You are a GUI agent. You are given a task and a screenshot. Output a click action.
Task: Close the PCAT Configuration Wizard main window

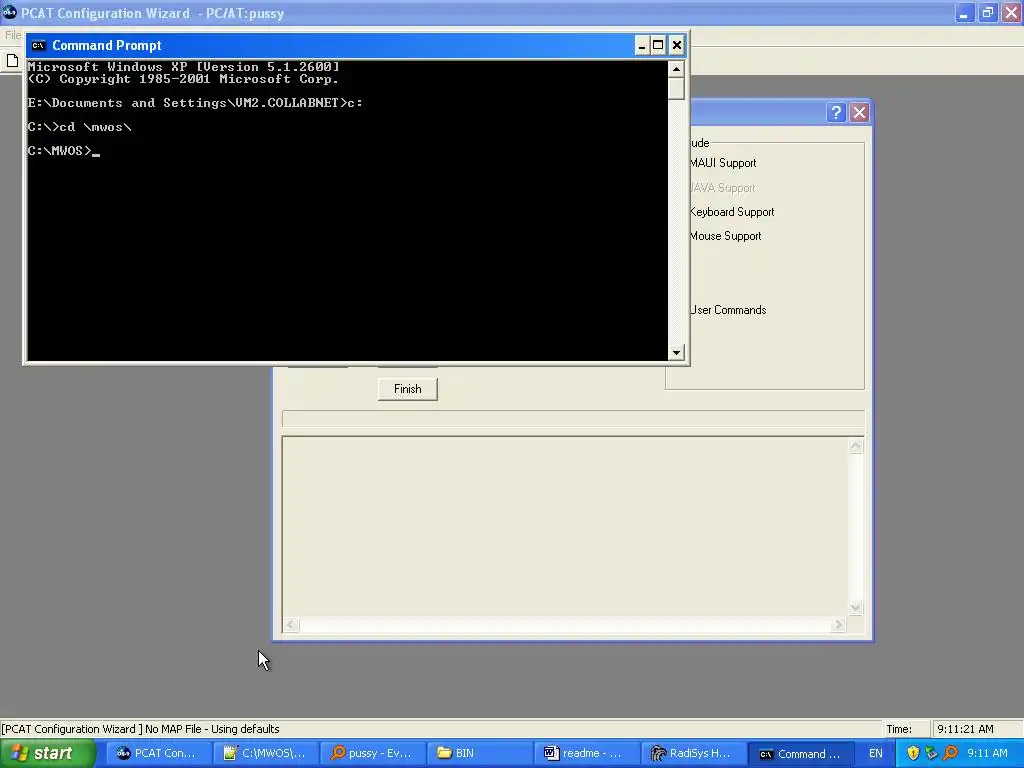click(x=1012, y=13)
